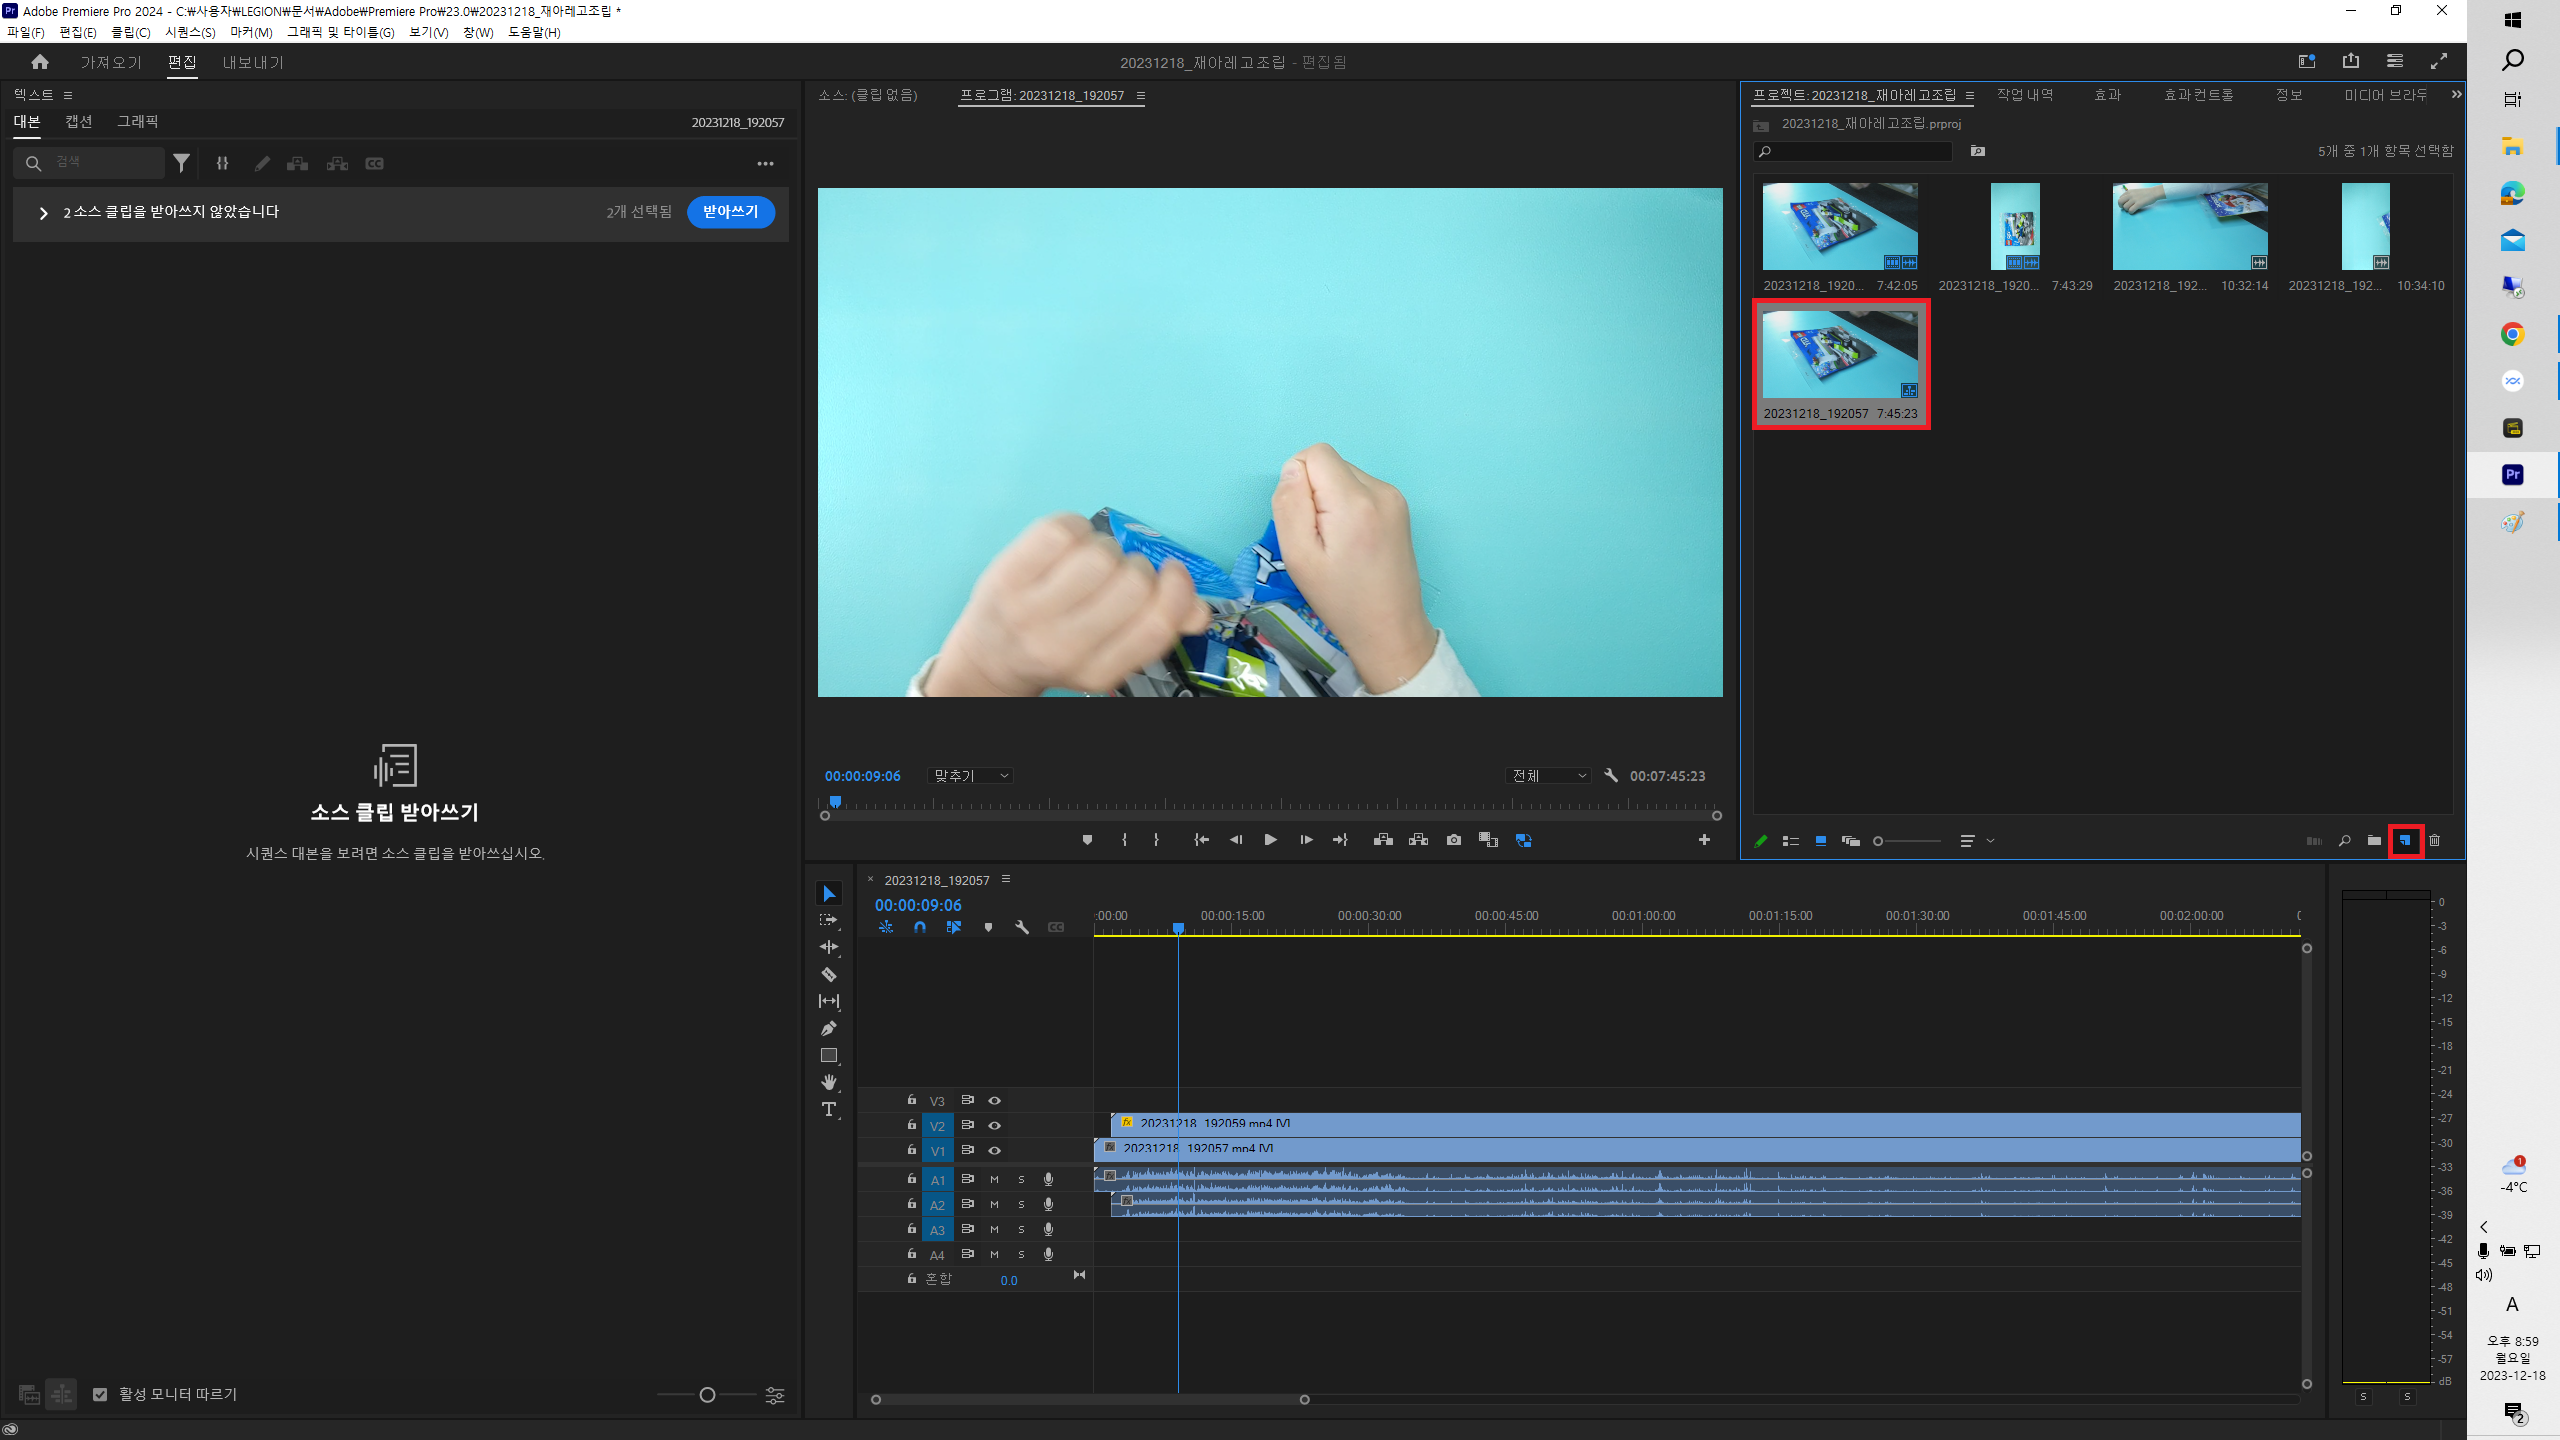Image resolution: width=2560 pixels, height=1440 pixels.
Task: Open the 시퀀스(S) menu
Action: pos(190,32)
